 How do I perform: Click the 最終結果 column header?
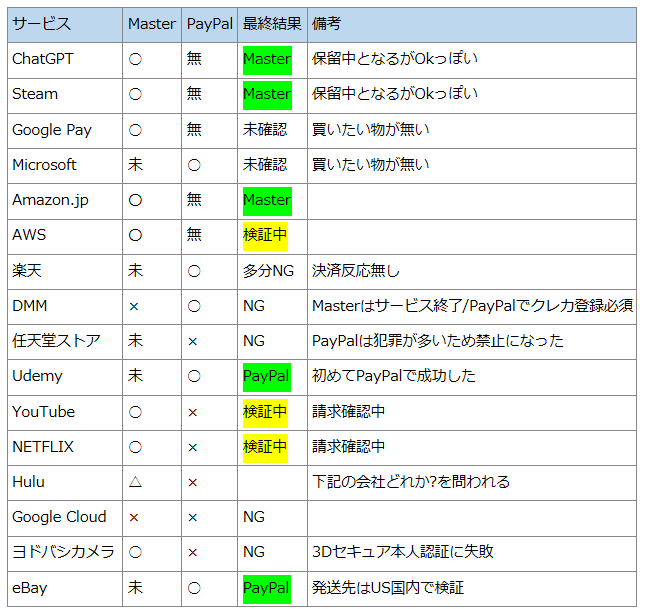tap(272, 24)
